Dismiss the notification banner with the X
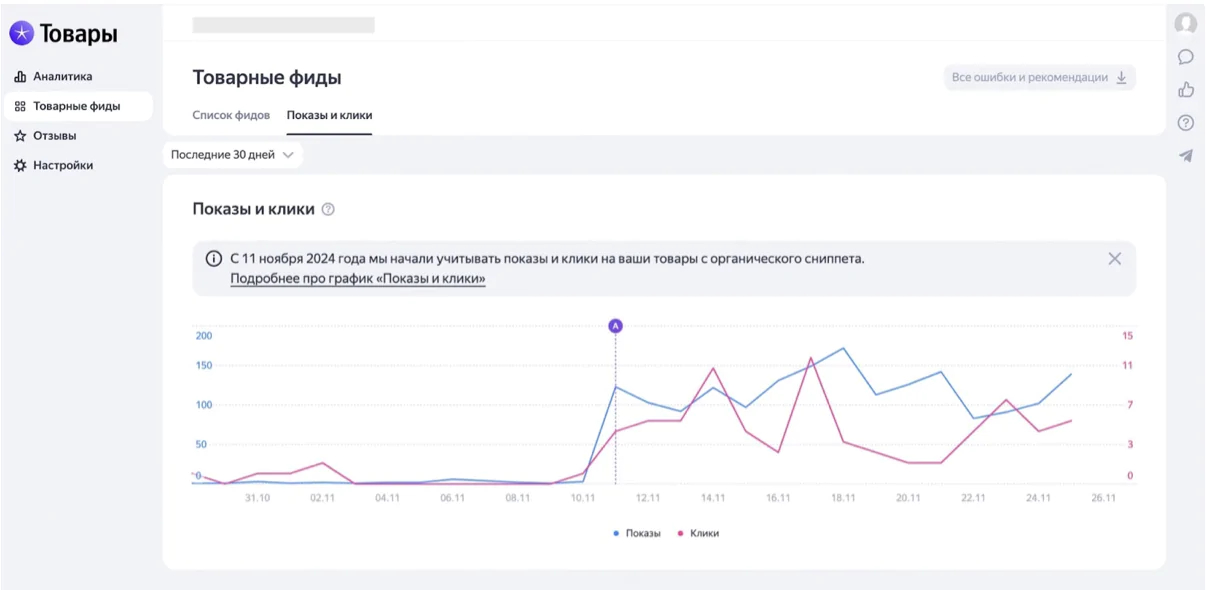Viewport: 1206px width, 590px height. 1114,259
